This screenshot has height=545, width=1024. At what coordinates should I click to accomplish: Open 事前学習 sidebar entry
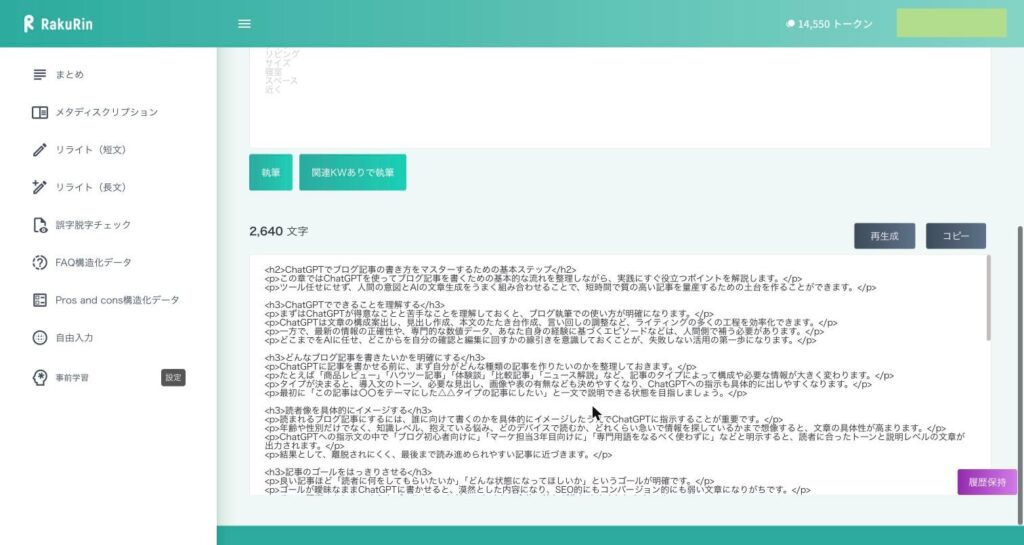[72, 378]
